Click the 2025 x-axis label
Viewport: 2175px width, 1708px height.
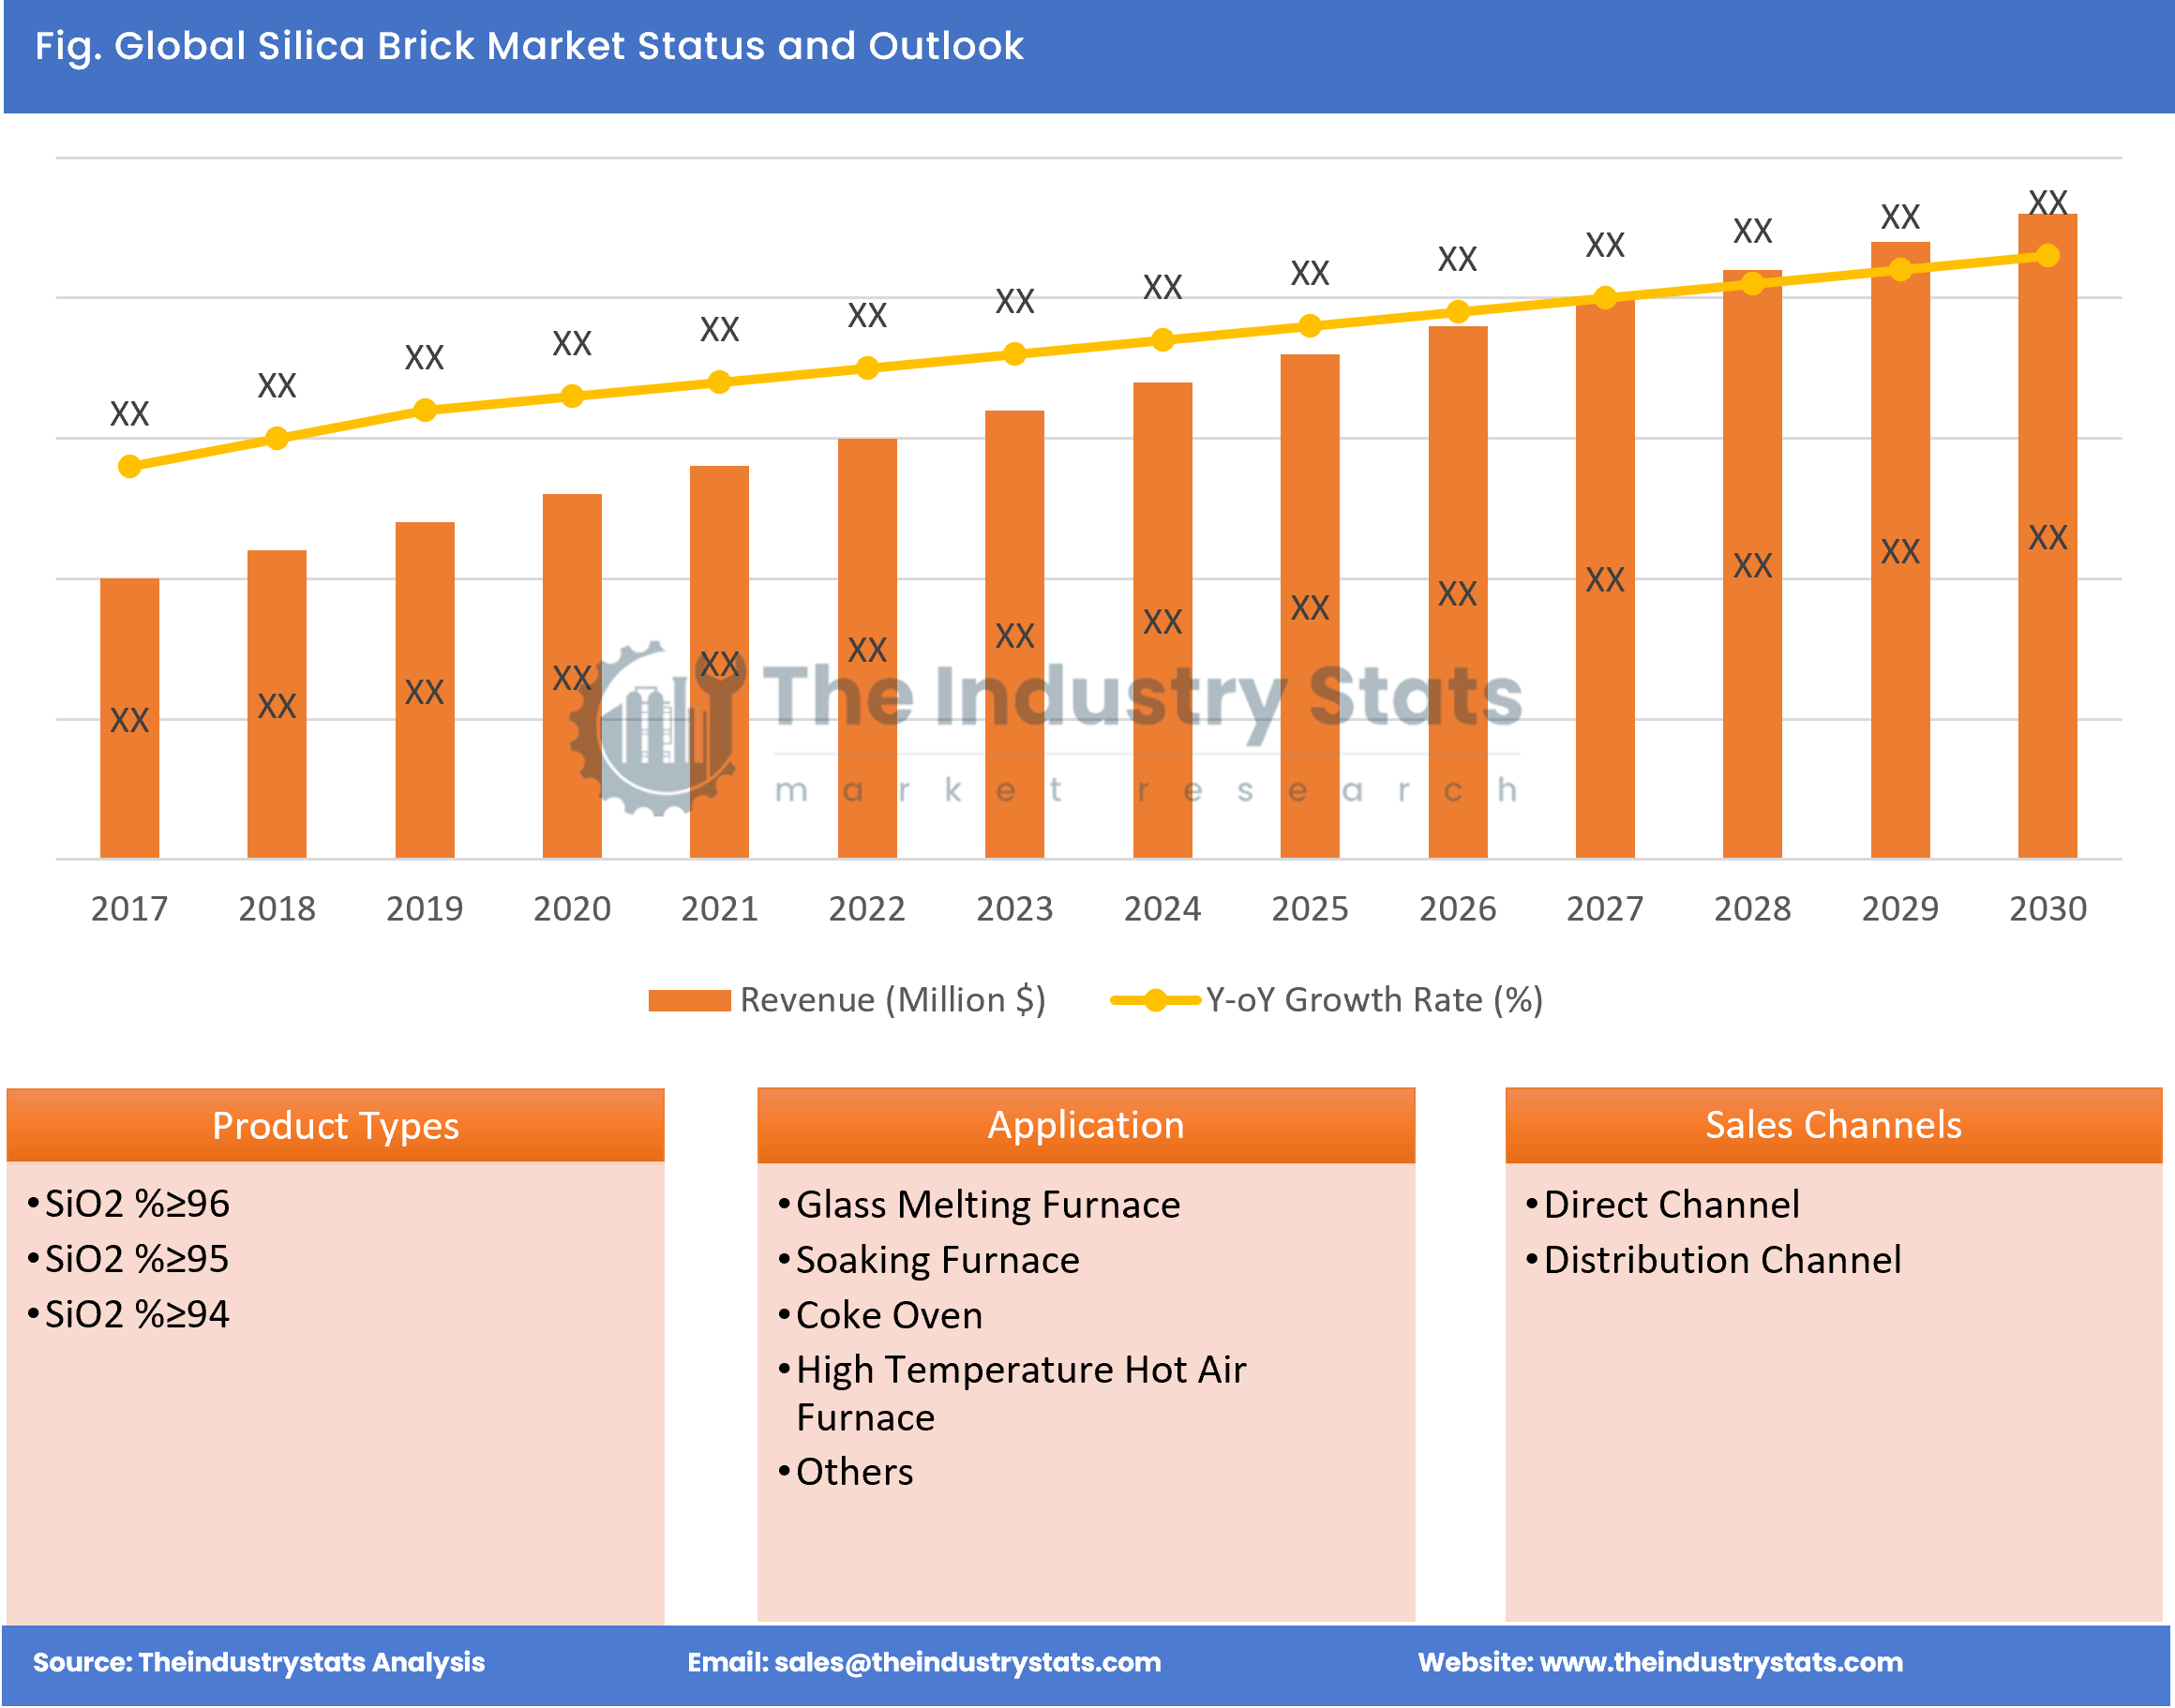[x=1310, y=908]
